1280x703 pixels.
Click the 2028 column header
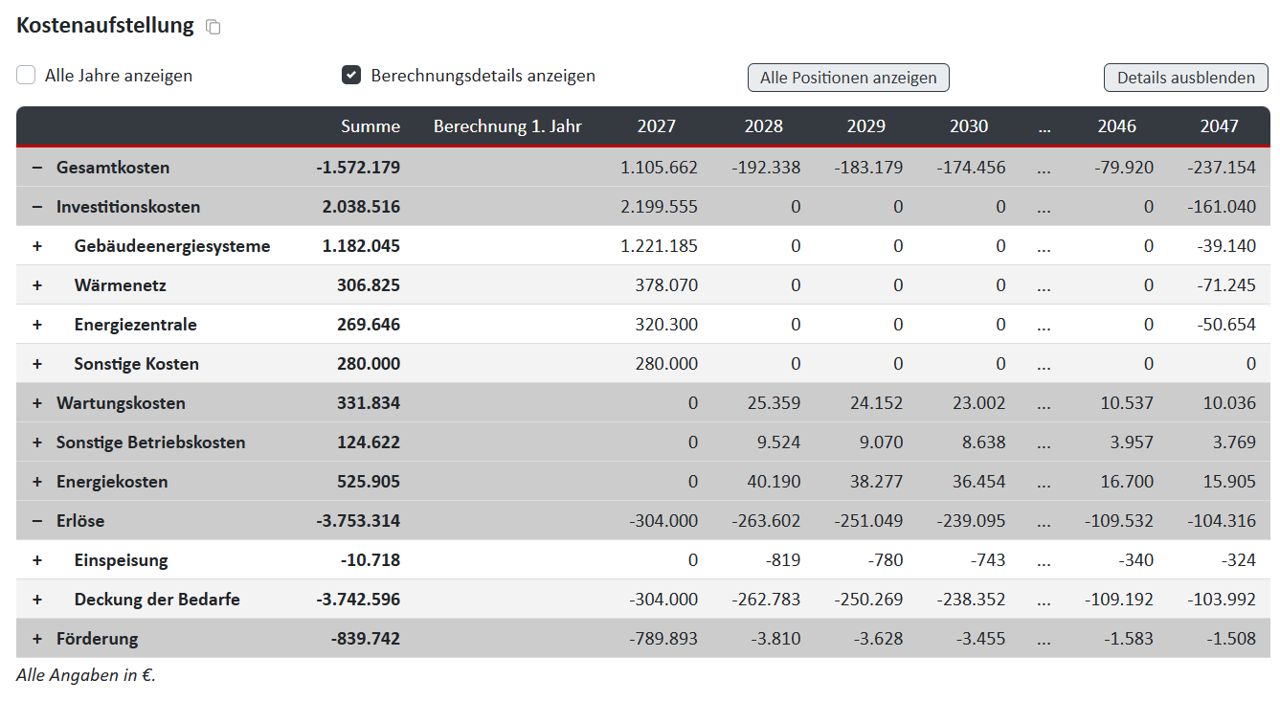(x=764, y=126)
